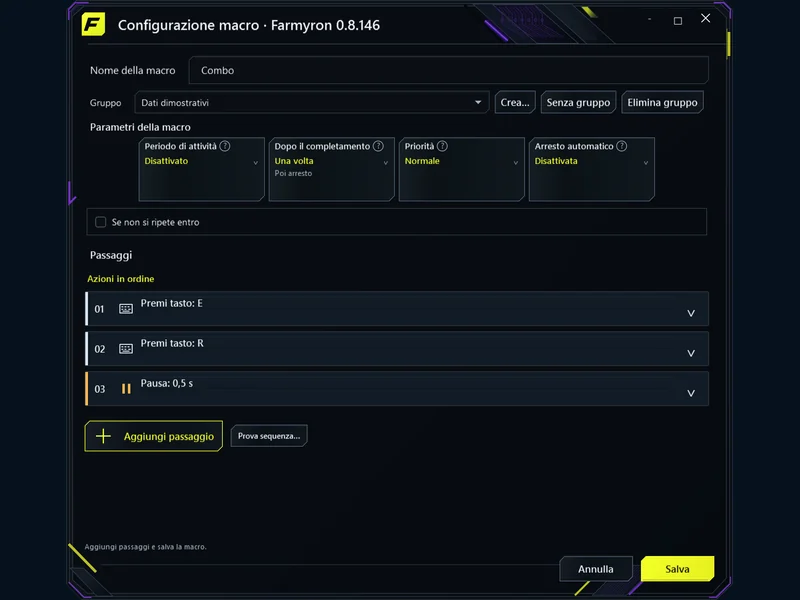Screen dimensions: 800x600
Task: Click the 'Passaggi' section heading
Action: [111, 255]
